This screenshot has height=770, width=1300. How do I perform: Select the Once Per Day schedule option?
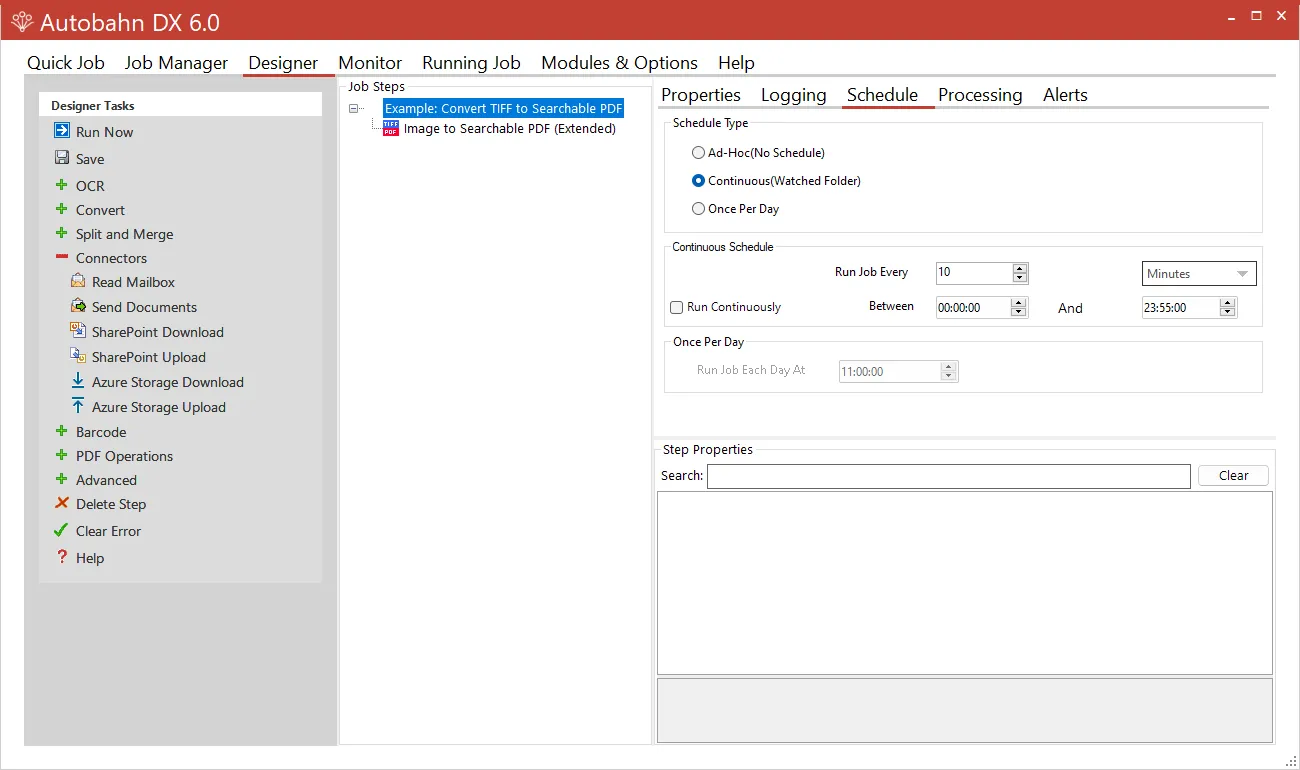pyautogui.click(x=699, y=209)
